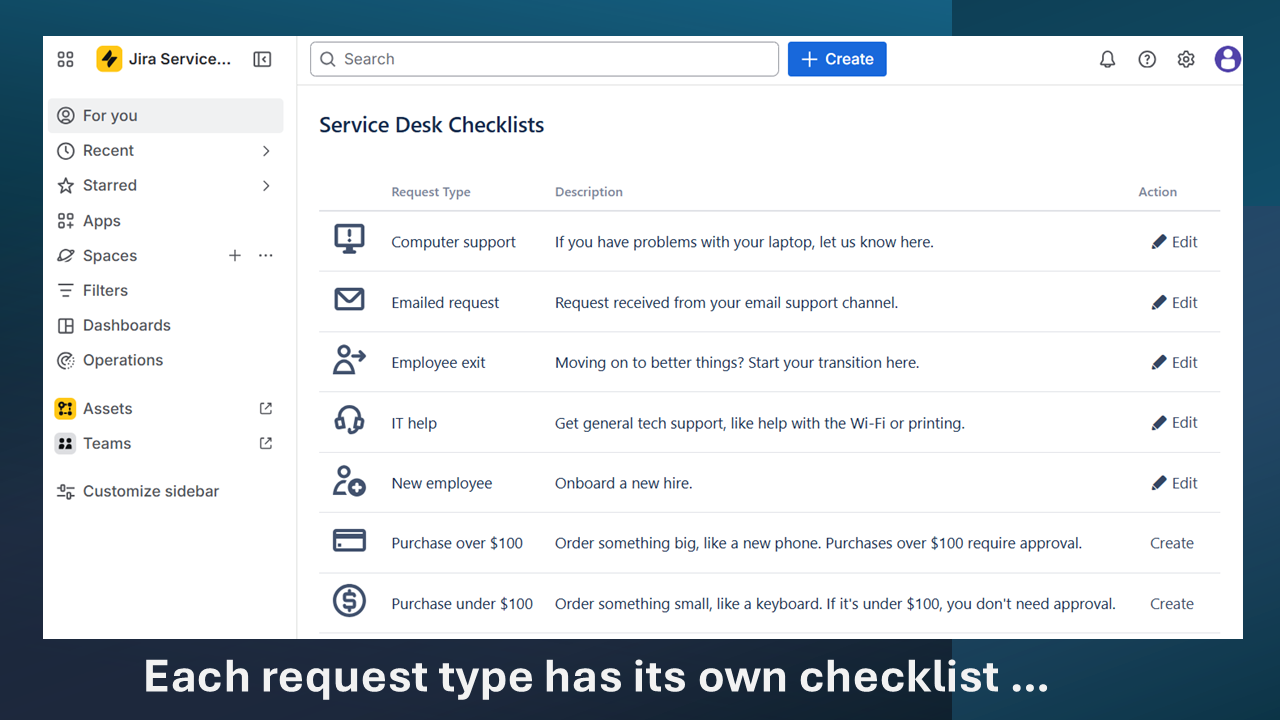Click the help question mark icon
The width and height of the screenshot is (1280, 720).
coord(1147,59)
